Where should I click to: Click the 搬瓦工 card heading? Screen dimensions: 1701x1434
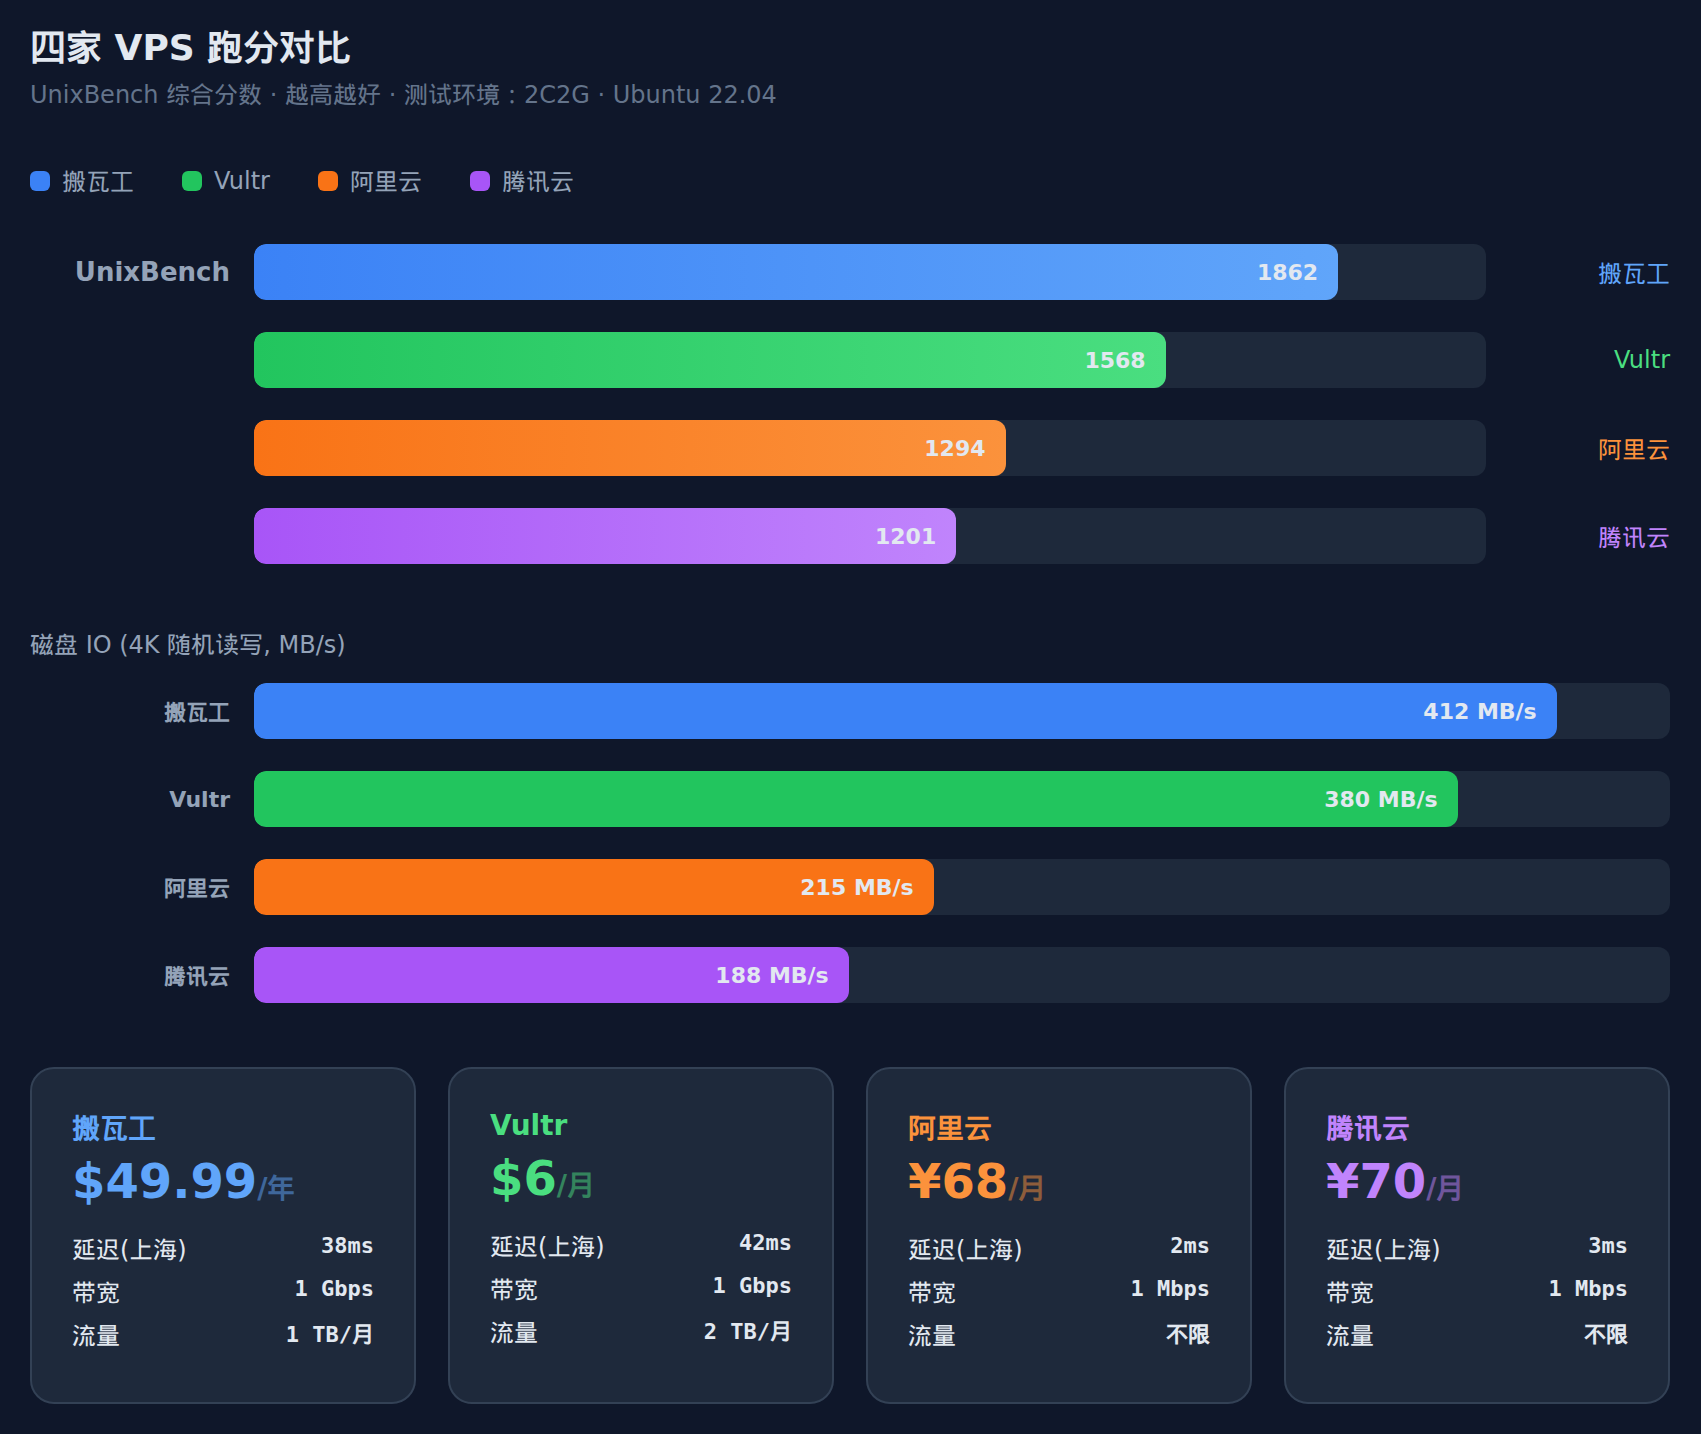[x=114, y=1129]
